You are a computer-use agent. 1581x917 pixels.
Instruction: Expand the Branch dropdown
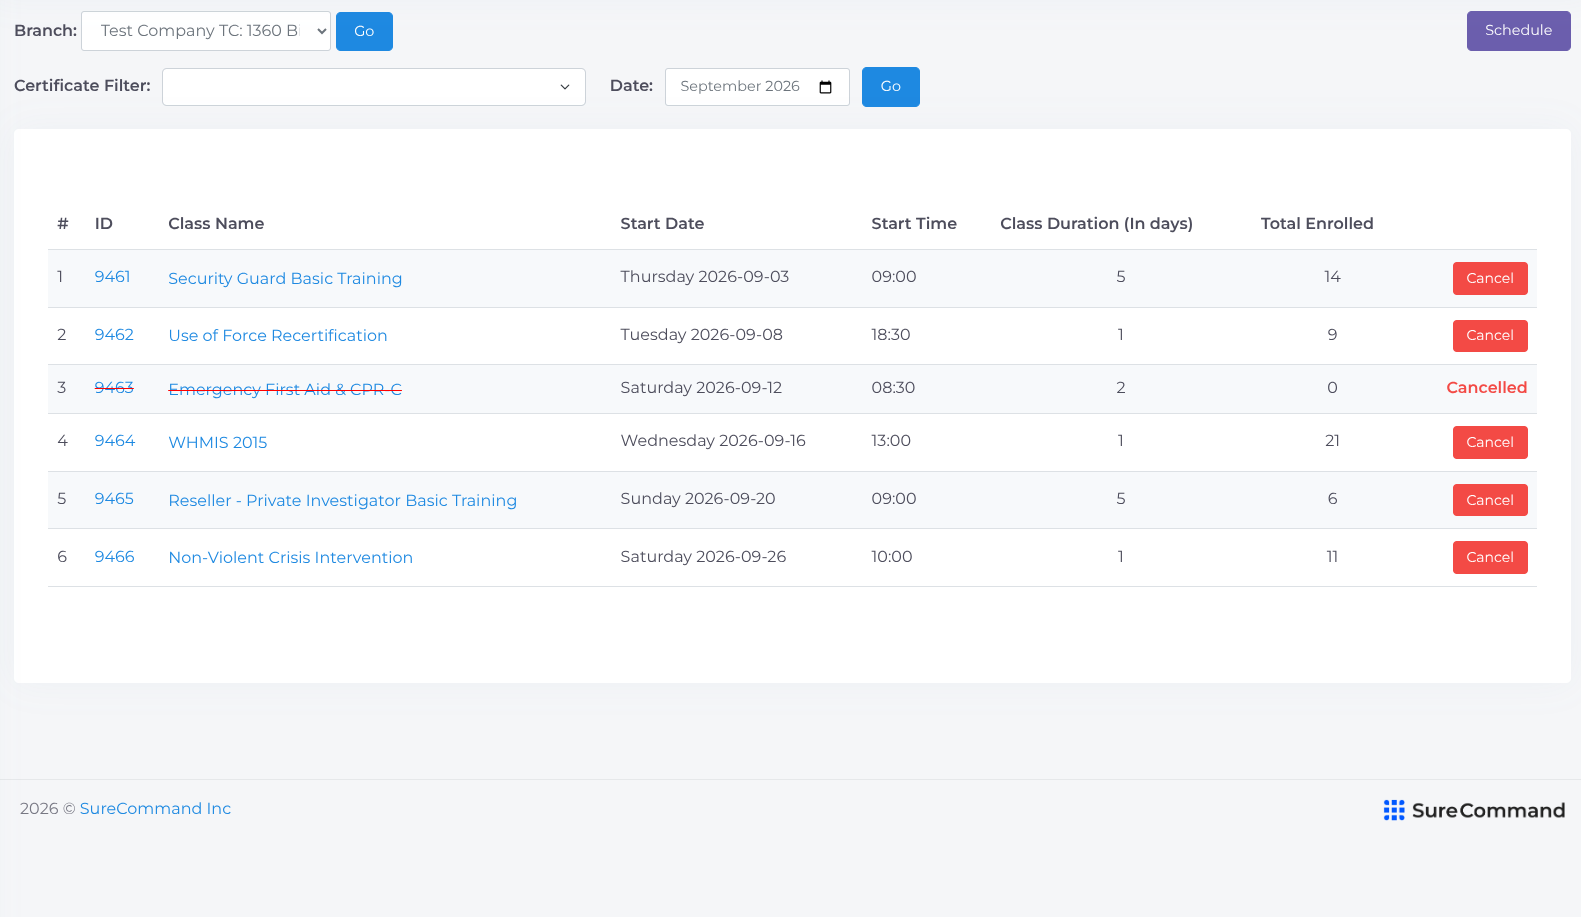[206, 31]
